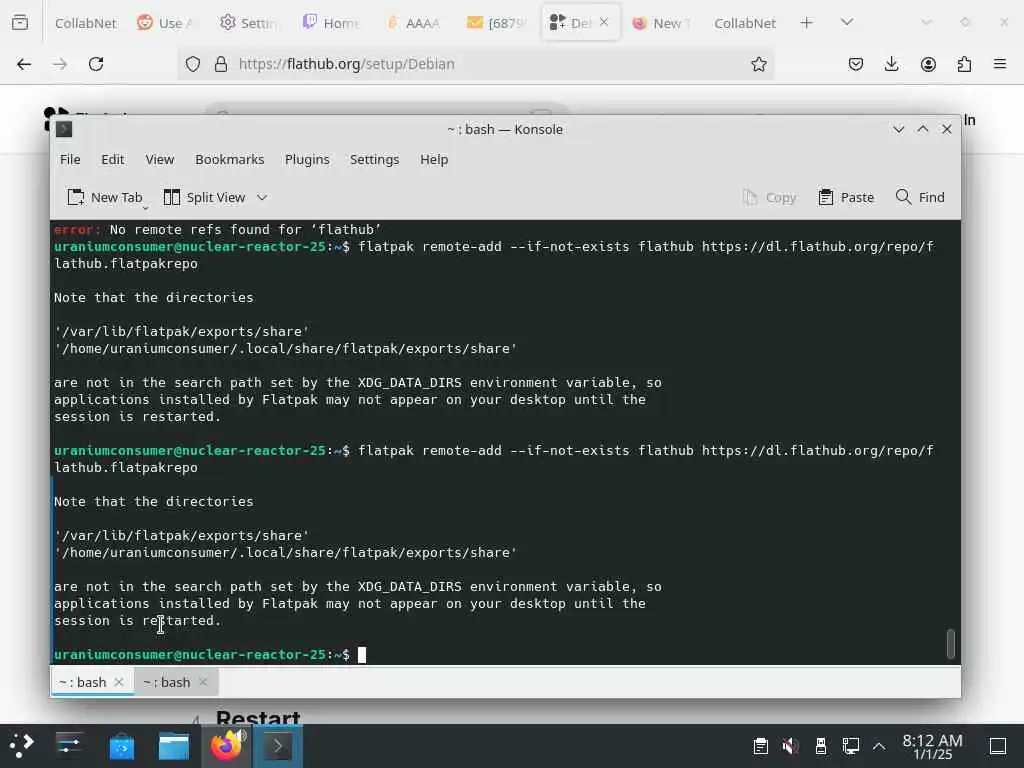The width and height of the screenshot is (1024, 768).
Task: Open the Pocket save icon in Firefox
Action: tap(856, 64)
